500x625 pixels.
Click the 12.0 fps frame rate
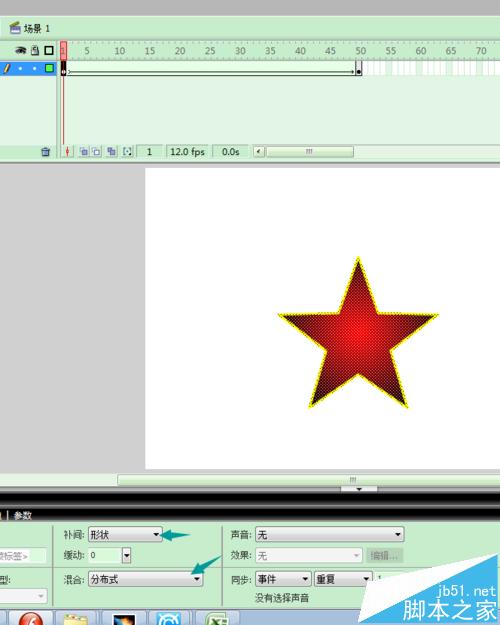click(187, 151)
